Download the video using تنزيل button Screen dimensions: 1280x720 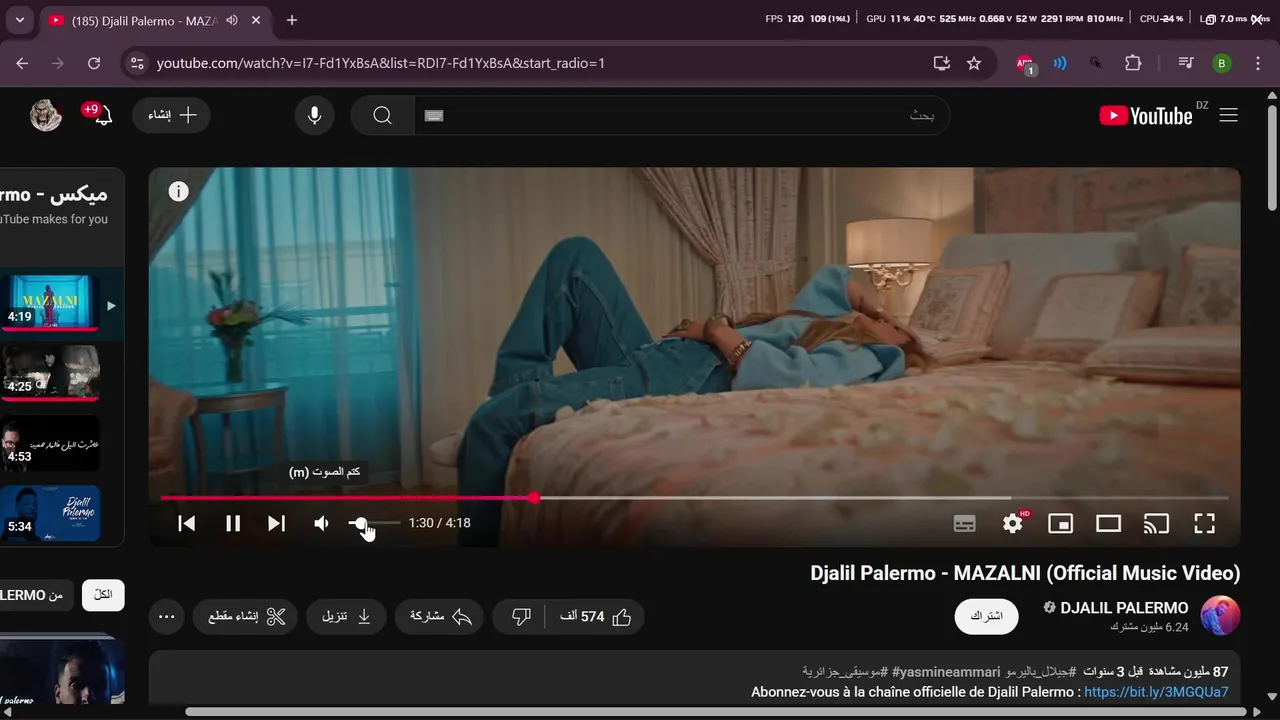346,617
